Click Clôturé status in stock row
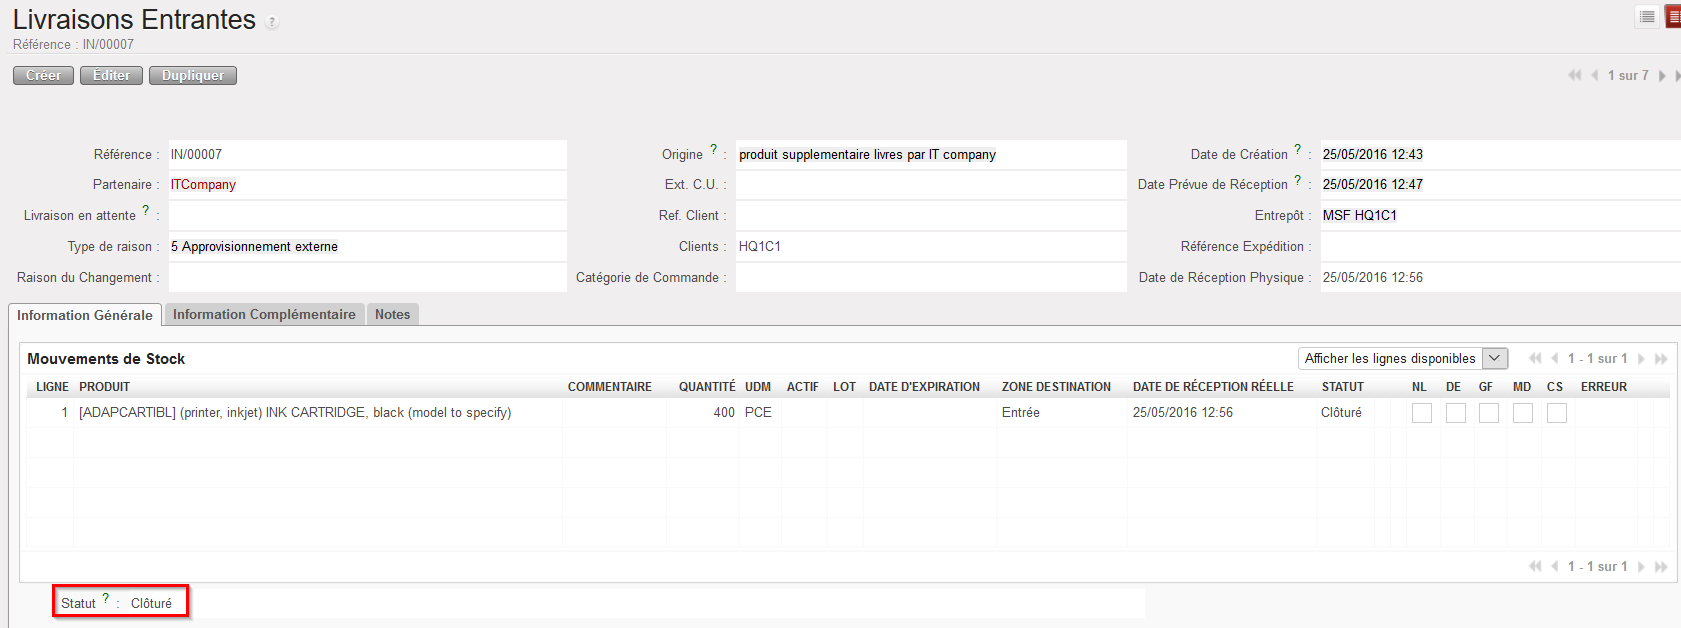This screenshot has height=628, width=1681. 1341,413
